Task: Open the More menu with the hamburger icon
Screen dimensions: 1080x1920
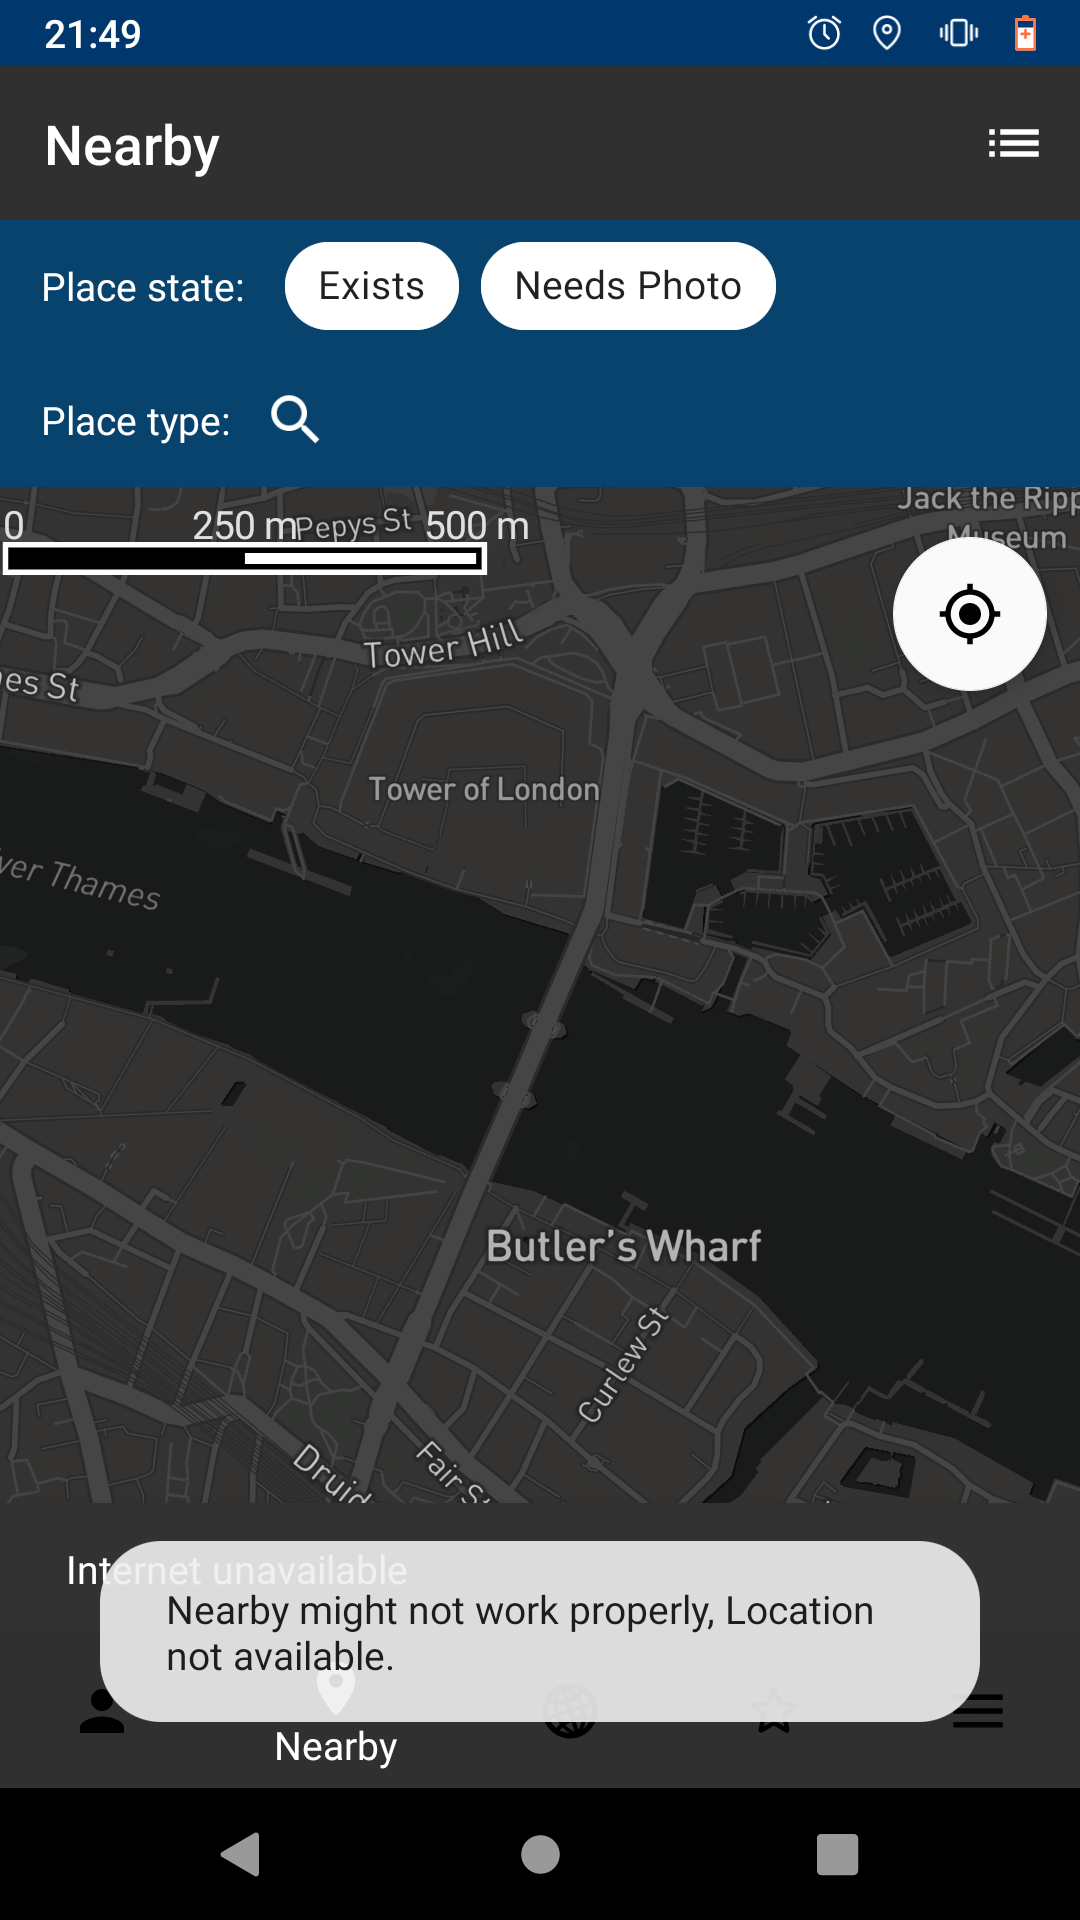Action: pyautogui.click(x=978, y=1710)
